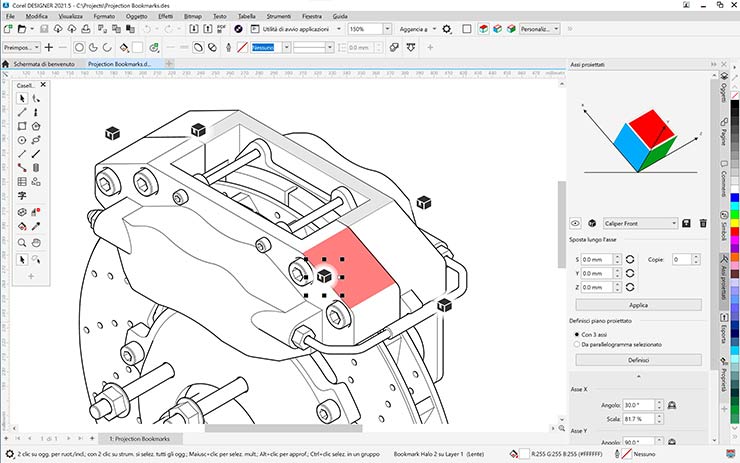Expand the 150% zoom level dropdown
This screenshot has height=463, width=740.
pos(385,30)
